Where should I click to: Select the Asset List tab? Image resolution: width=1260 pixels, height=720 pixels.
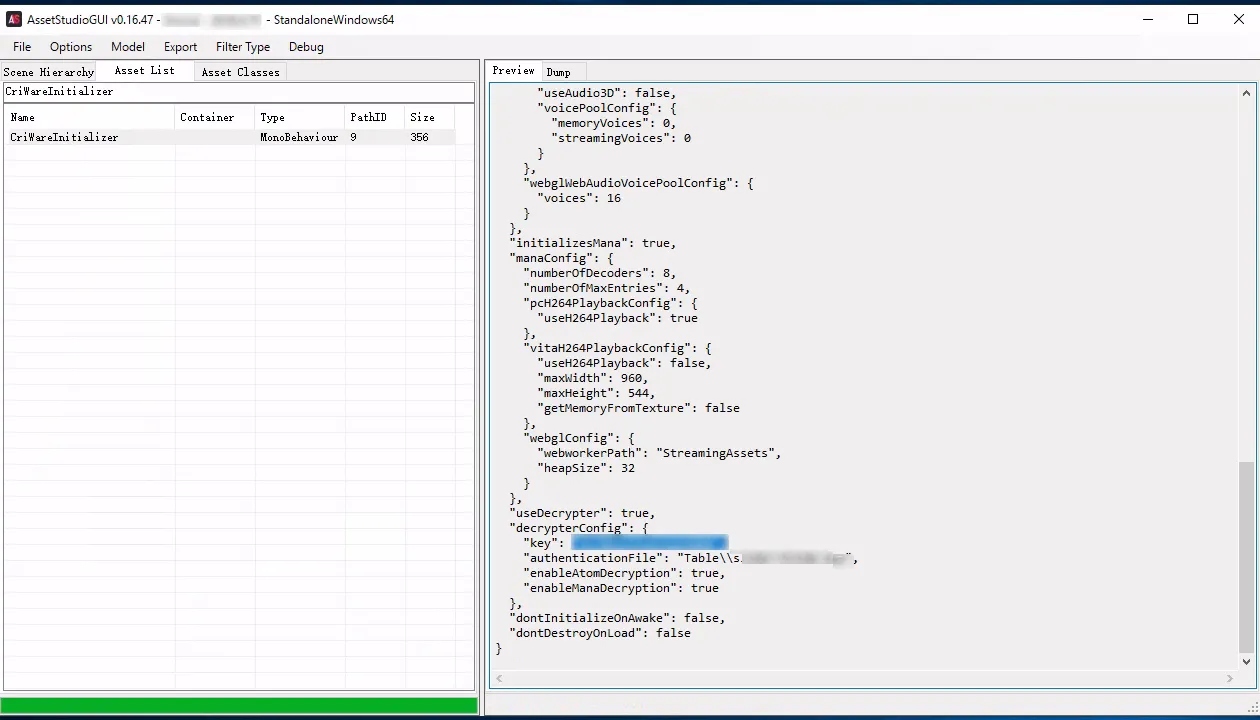coord(144,71)
